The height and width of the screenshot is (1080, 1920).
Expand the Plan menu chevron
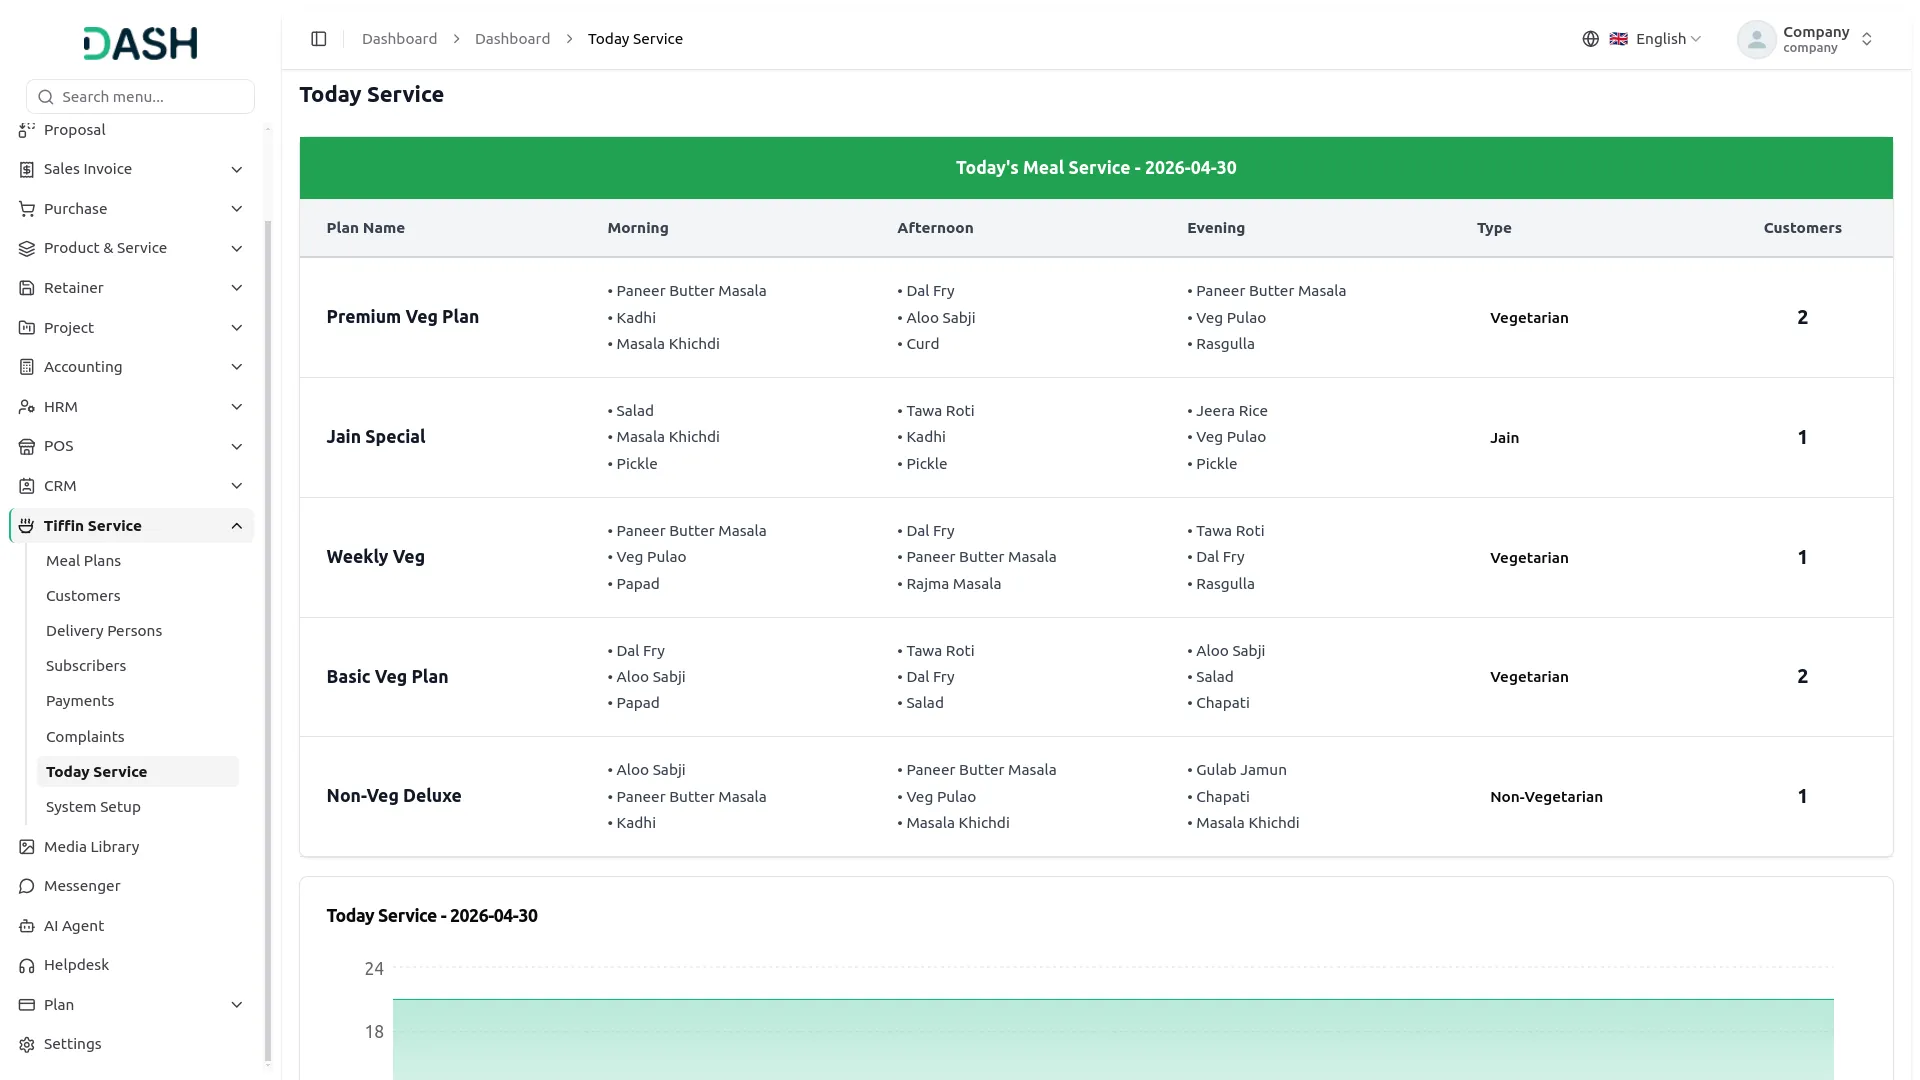pyautogui.click(x=237, y=1005)
